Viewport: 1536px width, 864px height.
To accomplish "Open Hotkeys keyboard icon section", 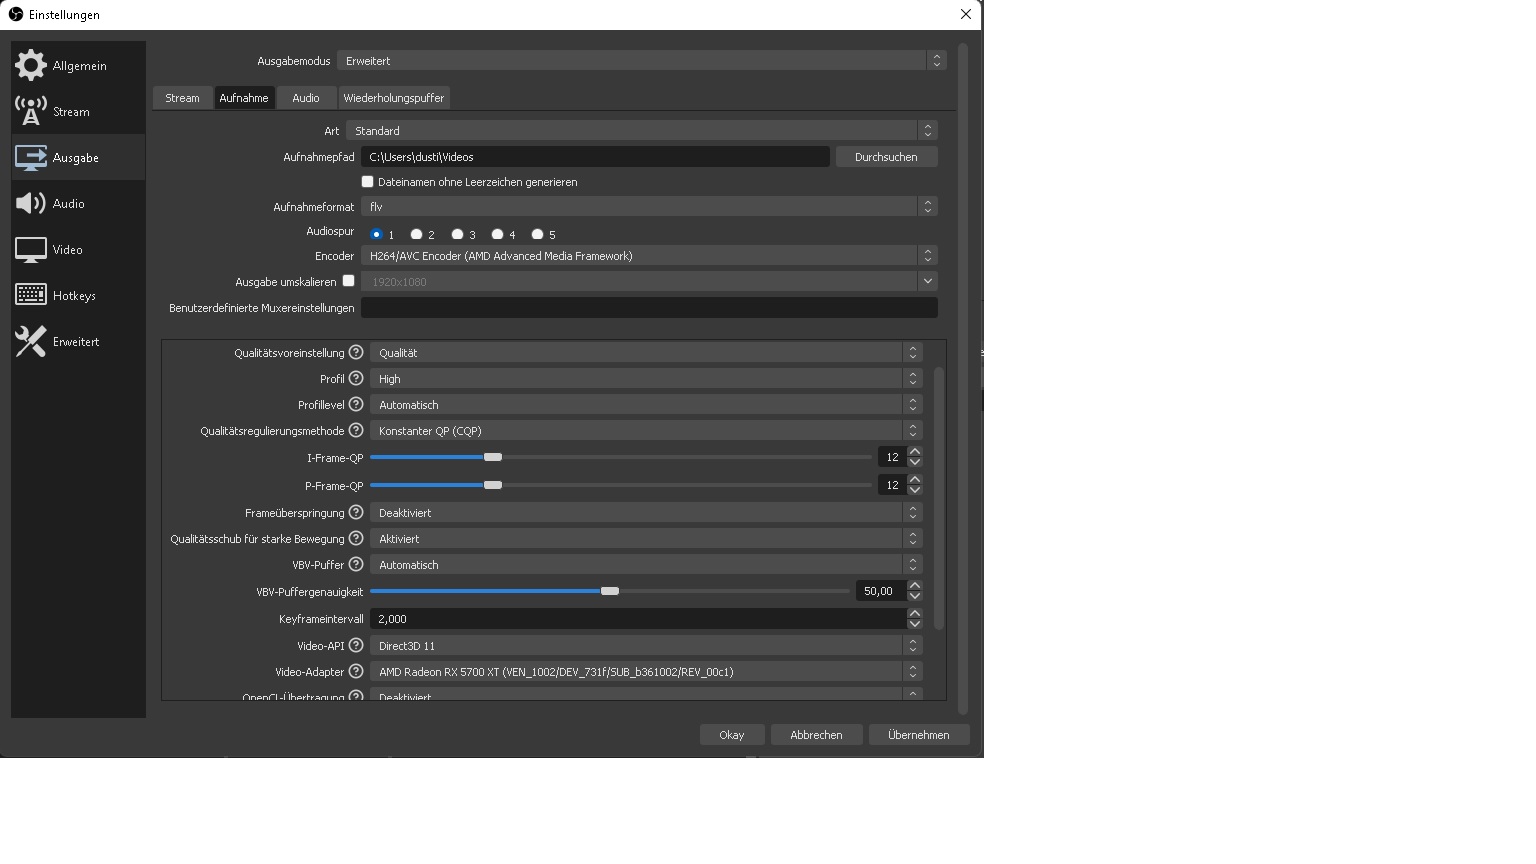I will [x=32, y=296].
